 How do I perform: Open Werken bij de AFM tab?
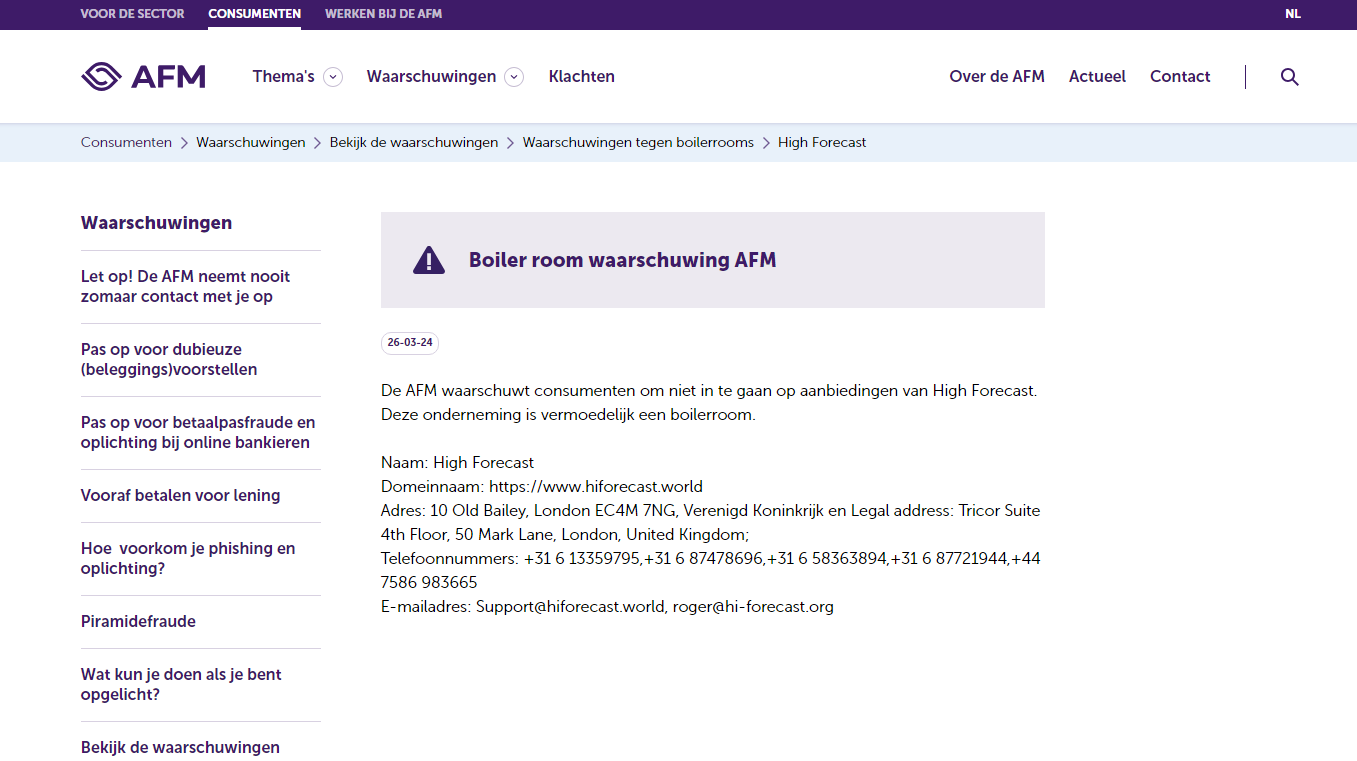pyautogui.click(x=383, y=14)
